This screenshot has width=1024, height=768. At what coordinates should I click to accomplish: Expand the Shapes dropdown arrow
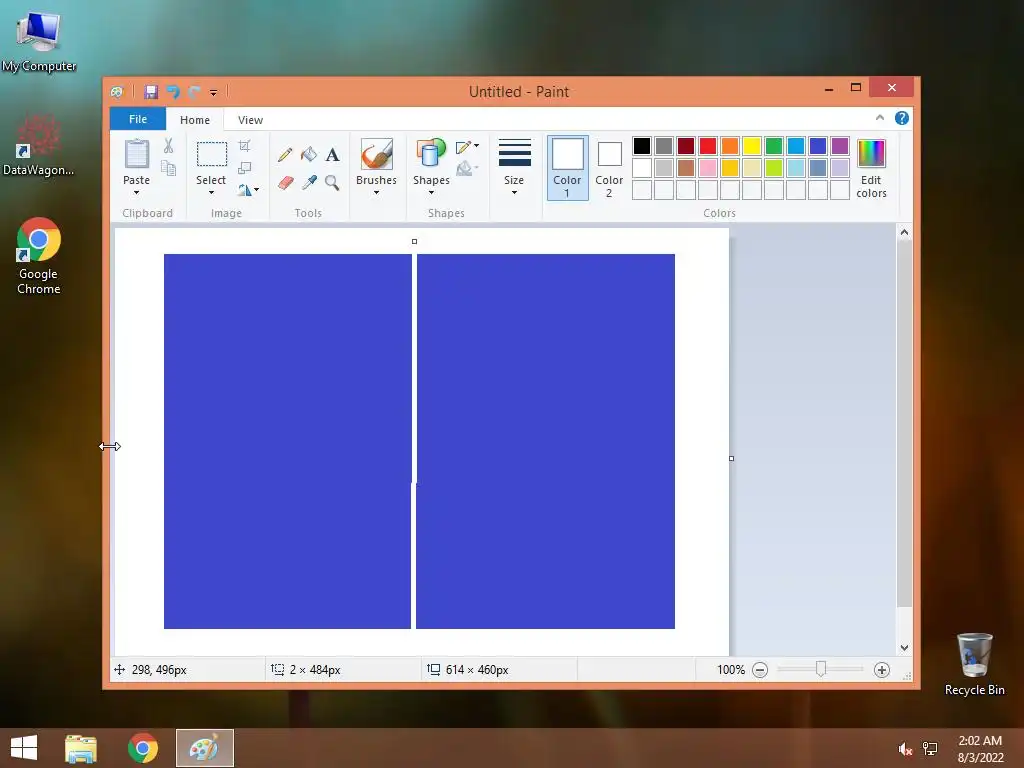(x=431, y=193)
